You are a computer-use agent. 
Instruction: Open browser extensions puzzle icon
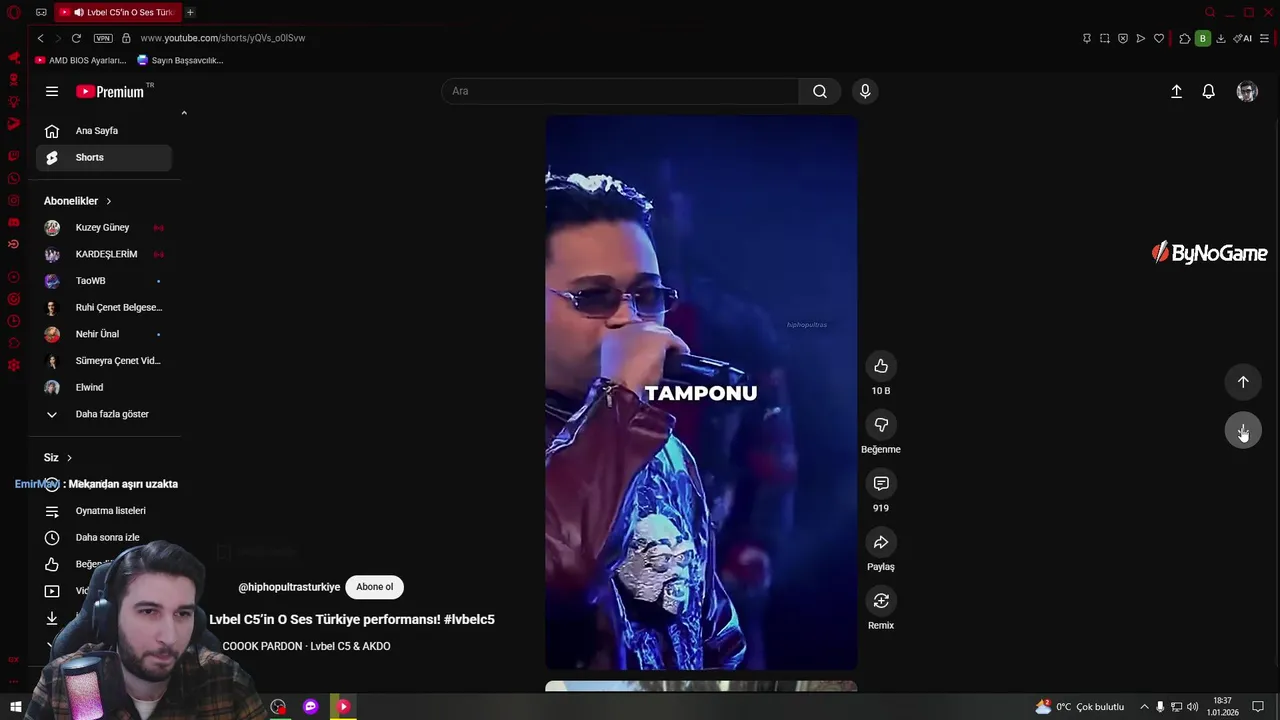point(1184,38)
